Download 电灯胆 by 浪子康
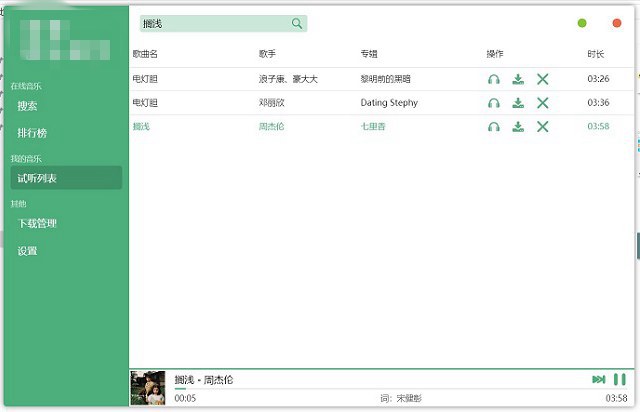Image resolution: width=640 pixels, height=412 pixels. tap(518, 79)
